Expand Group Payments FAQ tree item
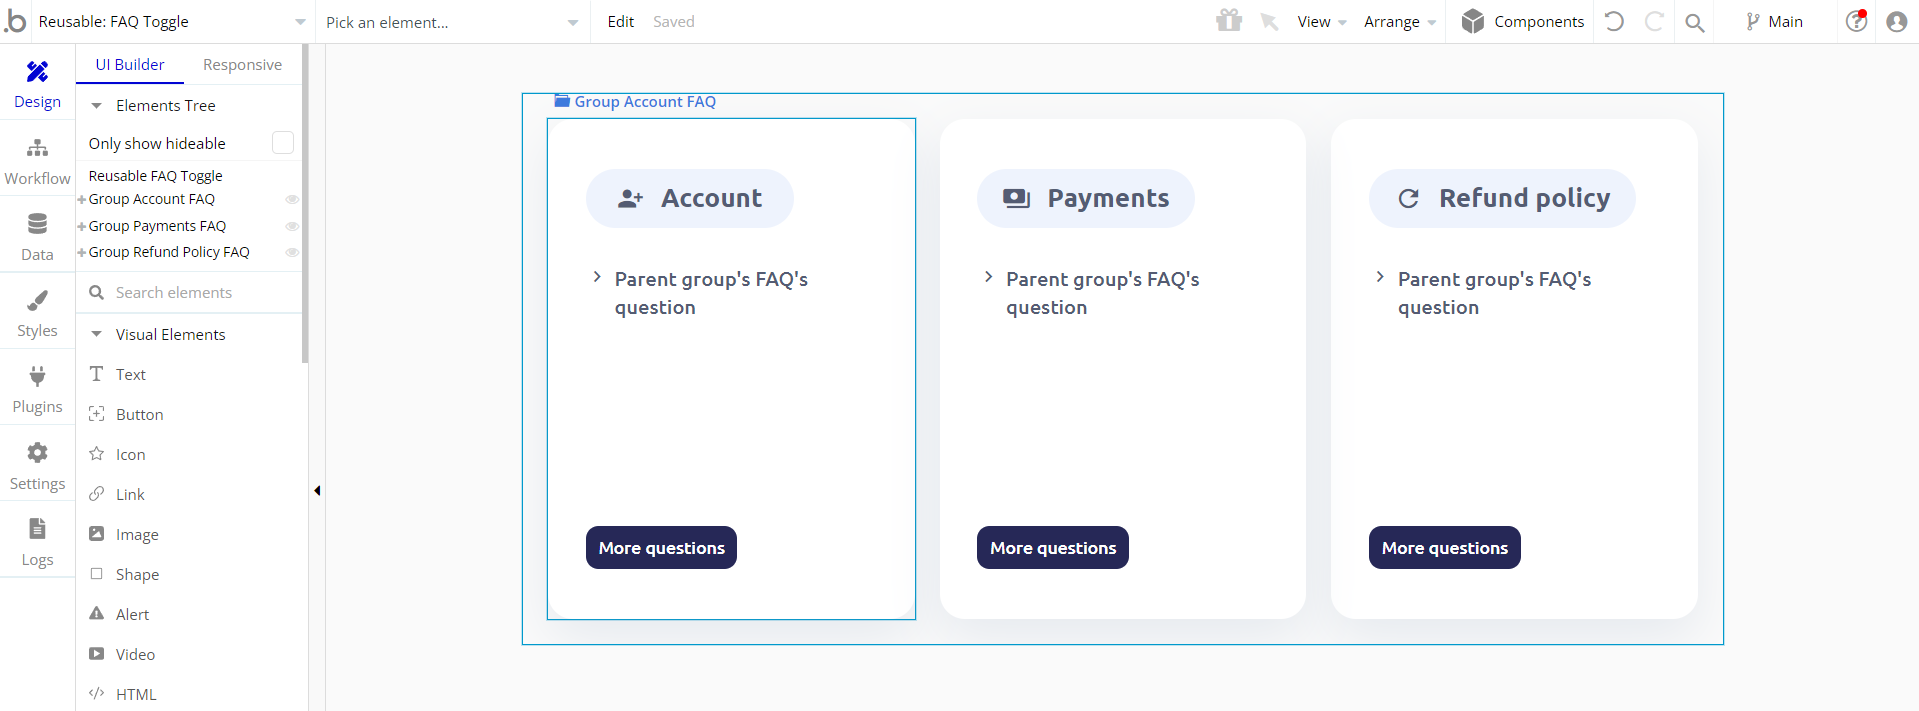Screen dimensions: 1919x711 point(82,227)
